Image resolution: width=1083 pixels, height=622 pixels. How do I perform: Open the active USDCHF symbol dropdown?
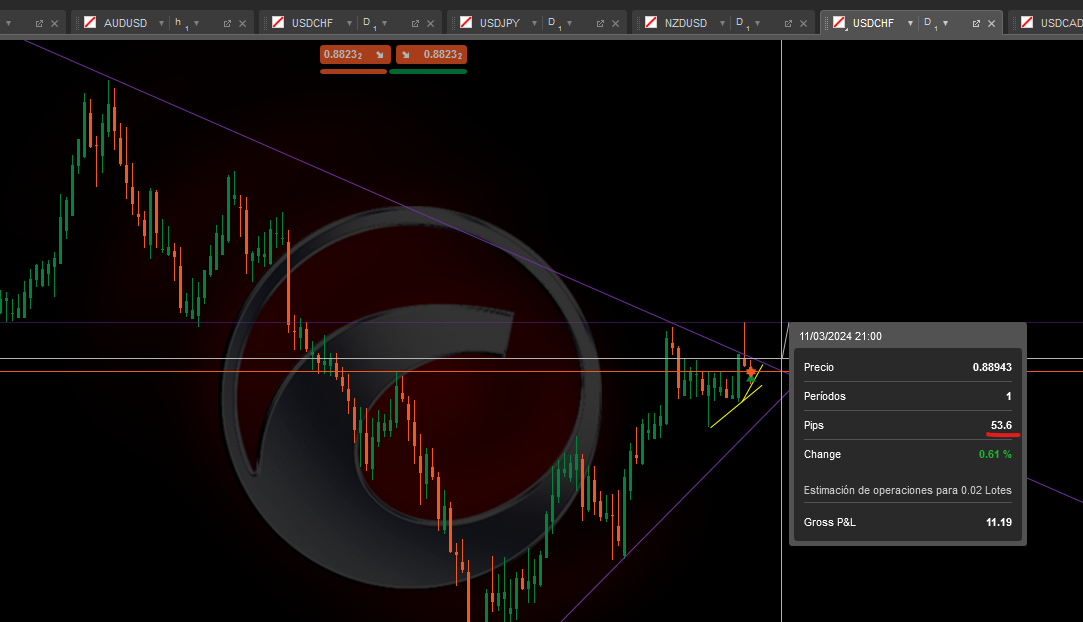910,23
